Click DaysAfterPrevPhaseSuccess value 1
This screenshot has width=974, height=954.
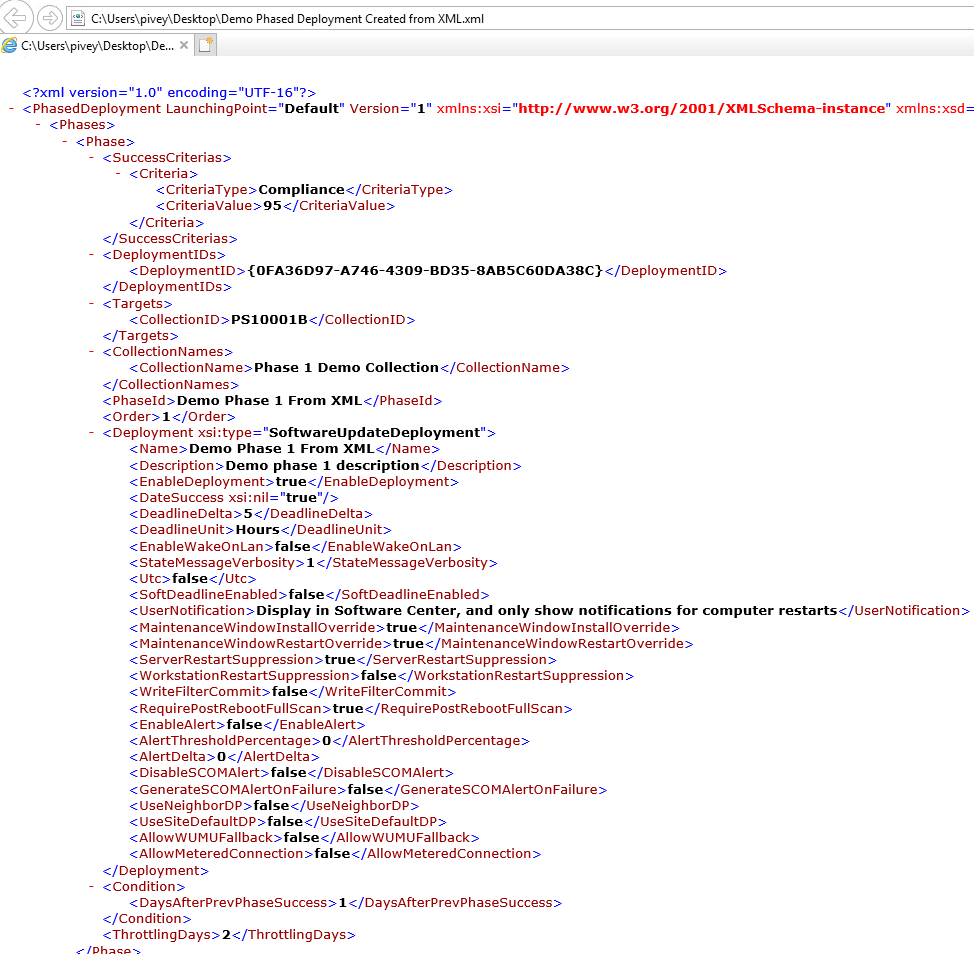click(x=343, y=903)
